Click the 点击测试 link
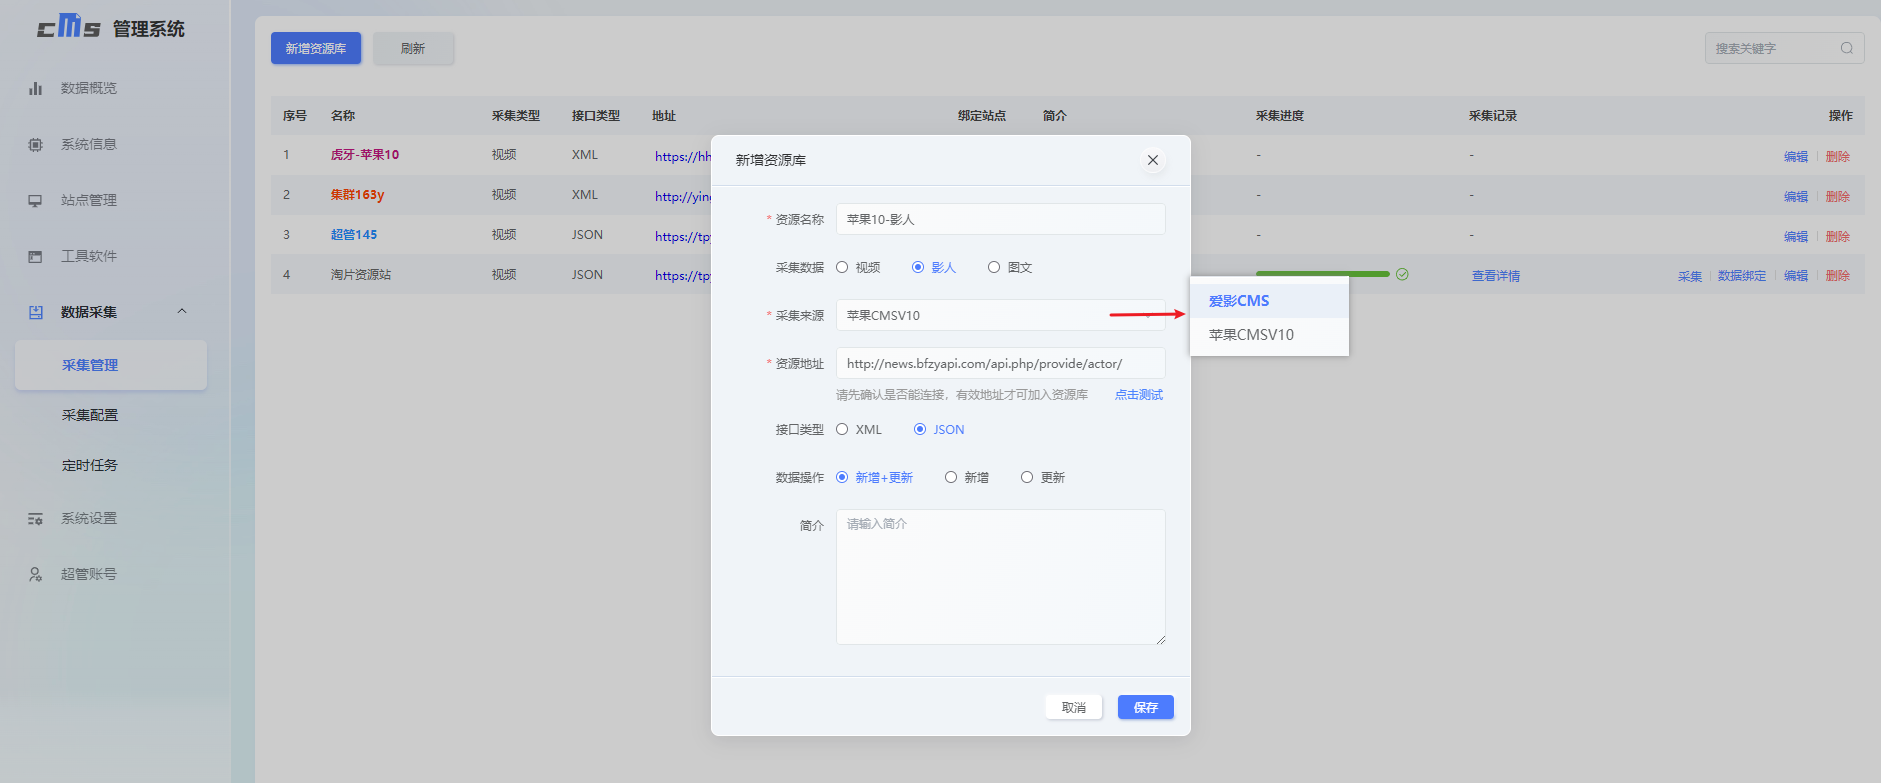 click(1139, 395)
